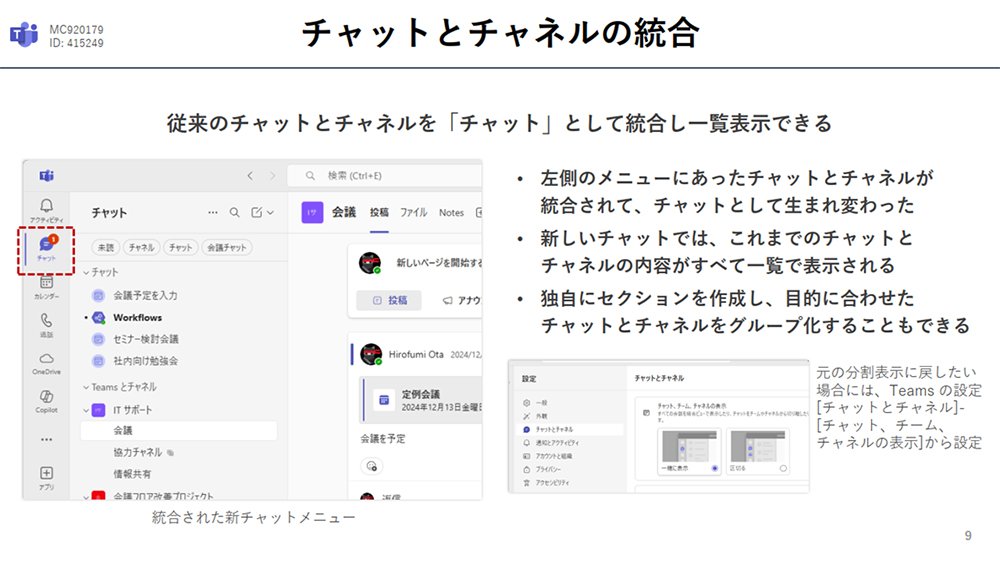Go forward with the right arrow

tap(272, 175)
